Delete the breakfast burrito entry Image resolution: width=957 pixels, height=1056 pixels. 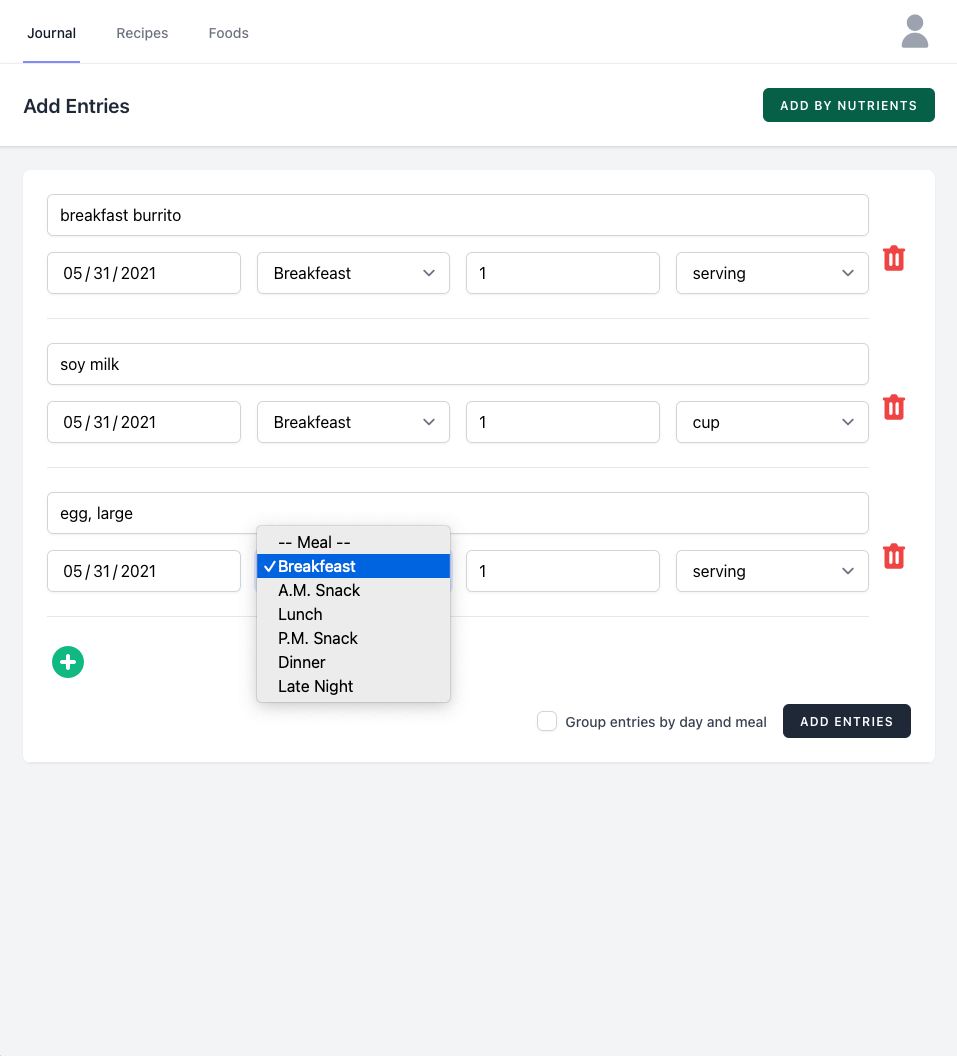(894, 259)
